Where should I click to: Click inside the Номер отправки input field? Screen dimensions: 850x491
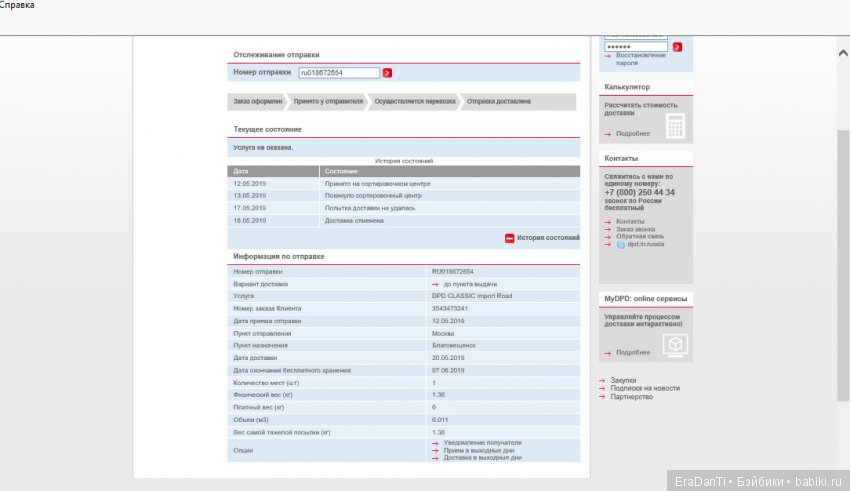pos(339,73)
